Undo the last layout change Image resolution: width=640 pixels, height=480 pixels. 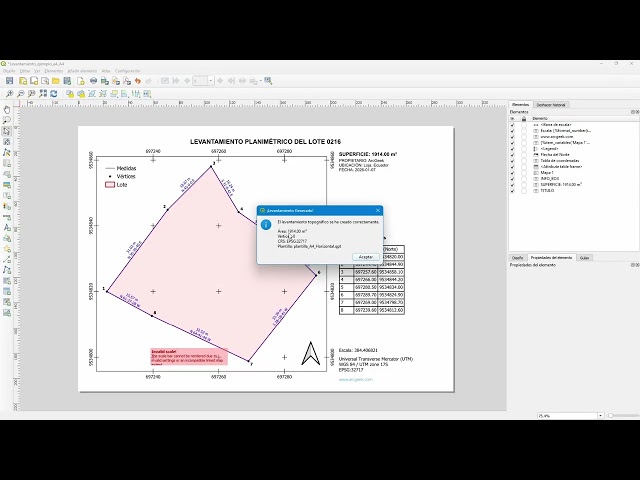[x=138, y=81]
